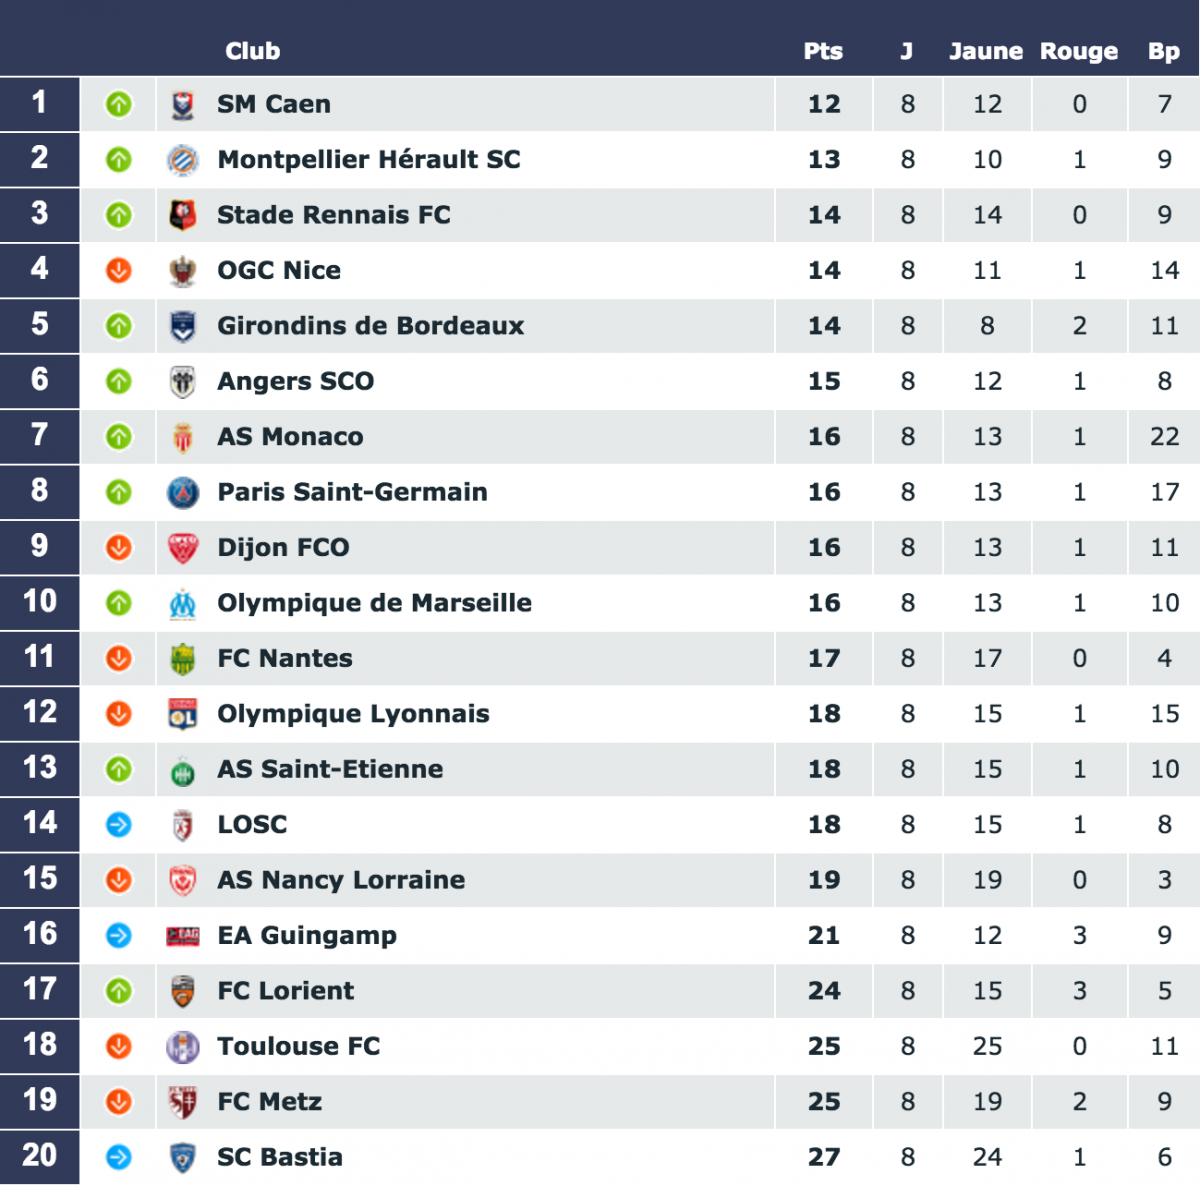
Task: Click the blue right arrow beside LOSC
Action: tap(119, 825)
